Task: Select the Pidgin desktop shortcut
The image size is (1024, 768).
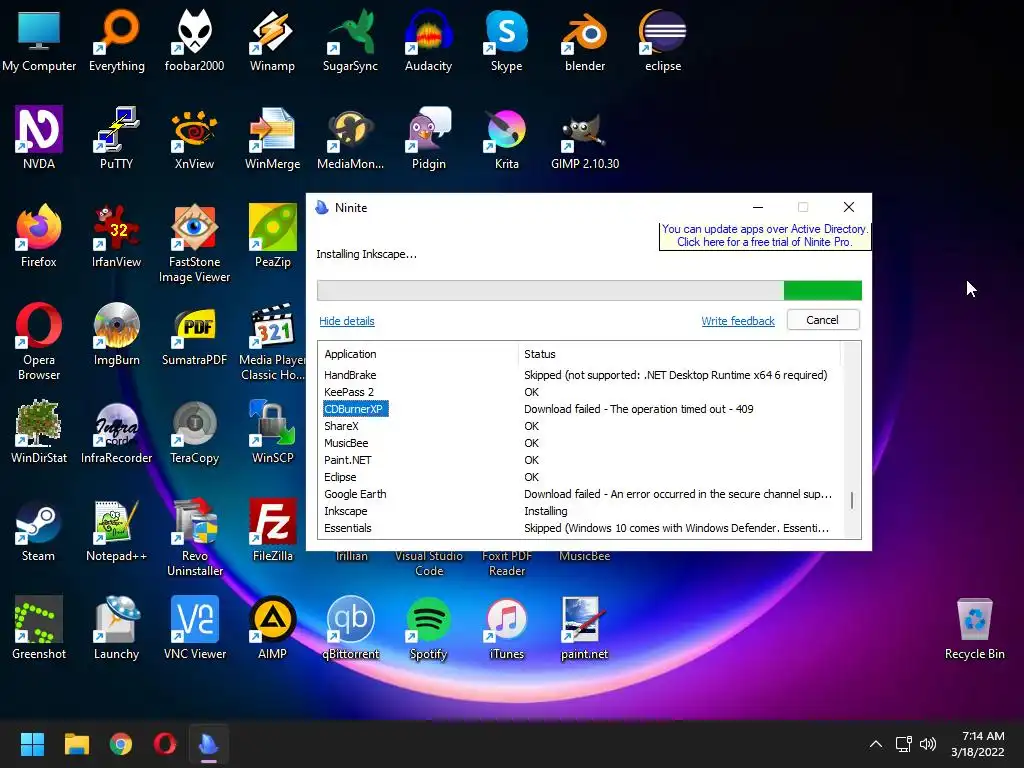Action: pyautogui.click(x=428, y=138)
